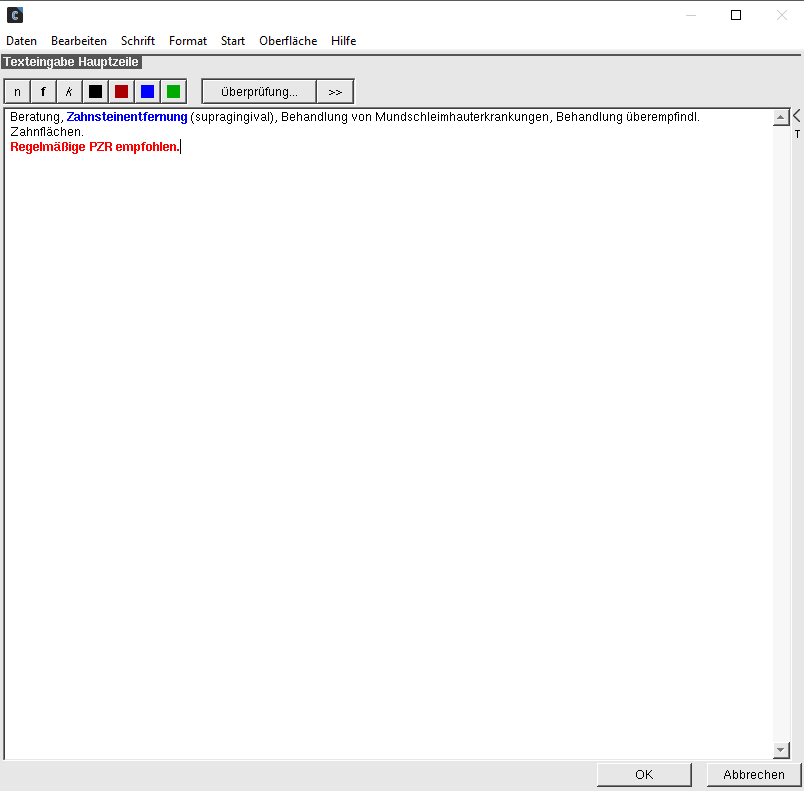The width and height of the screenshot is (804, 791).
Task: Maximize the window
Action: (x=736, y=15)
